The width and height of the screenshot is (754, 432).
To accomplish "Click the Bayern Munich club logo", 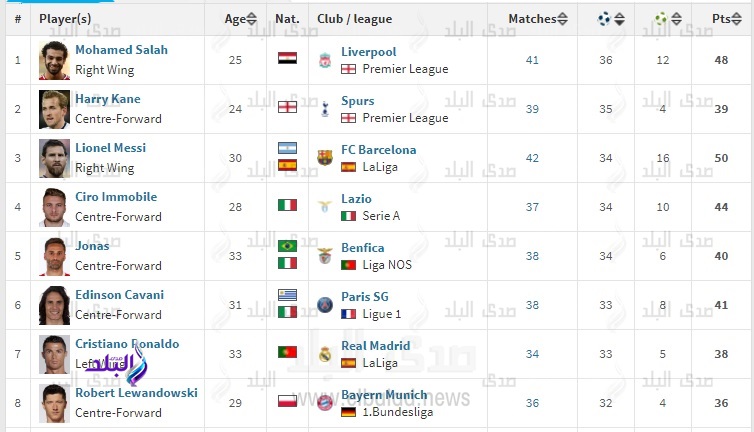I will tap(325, 403).
